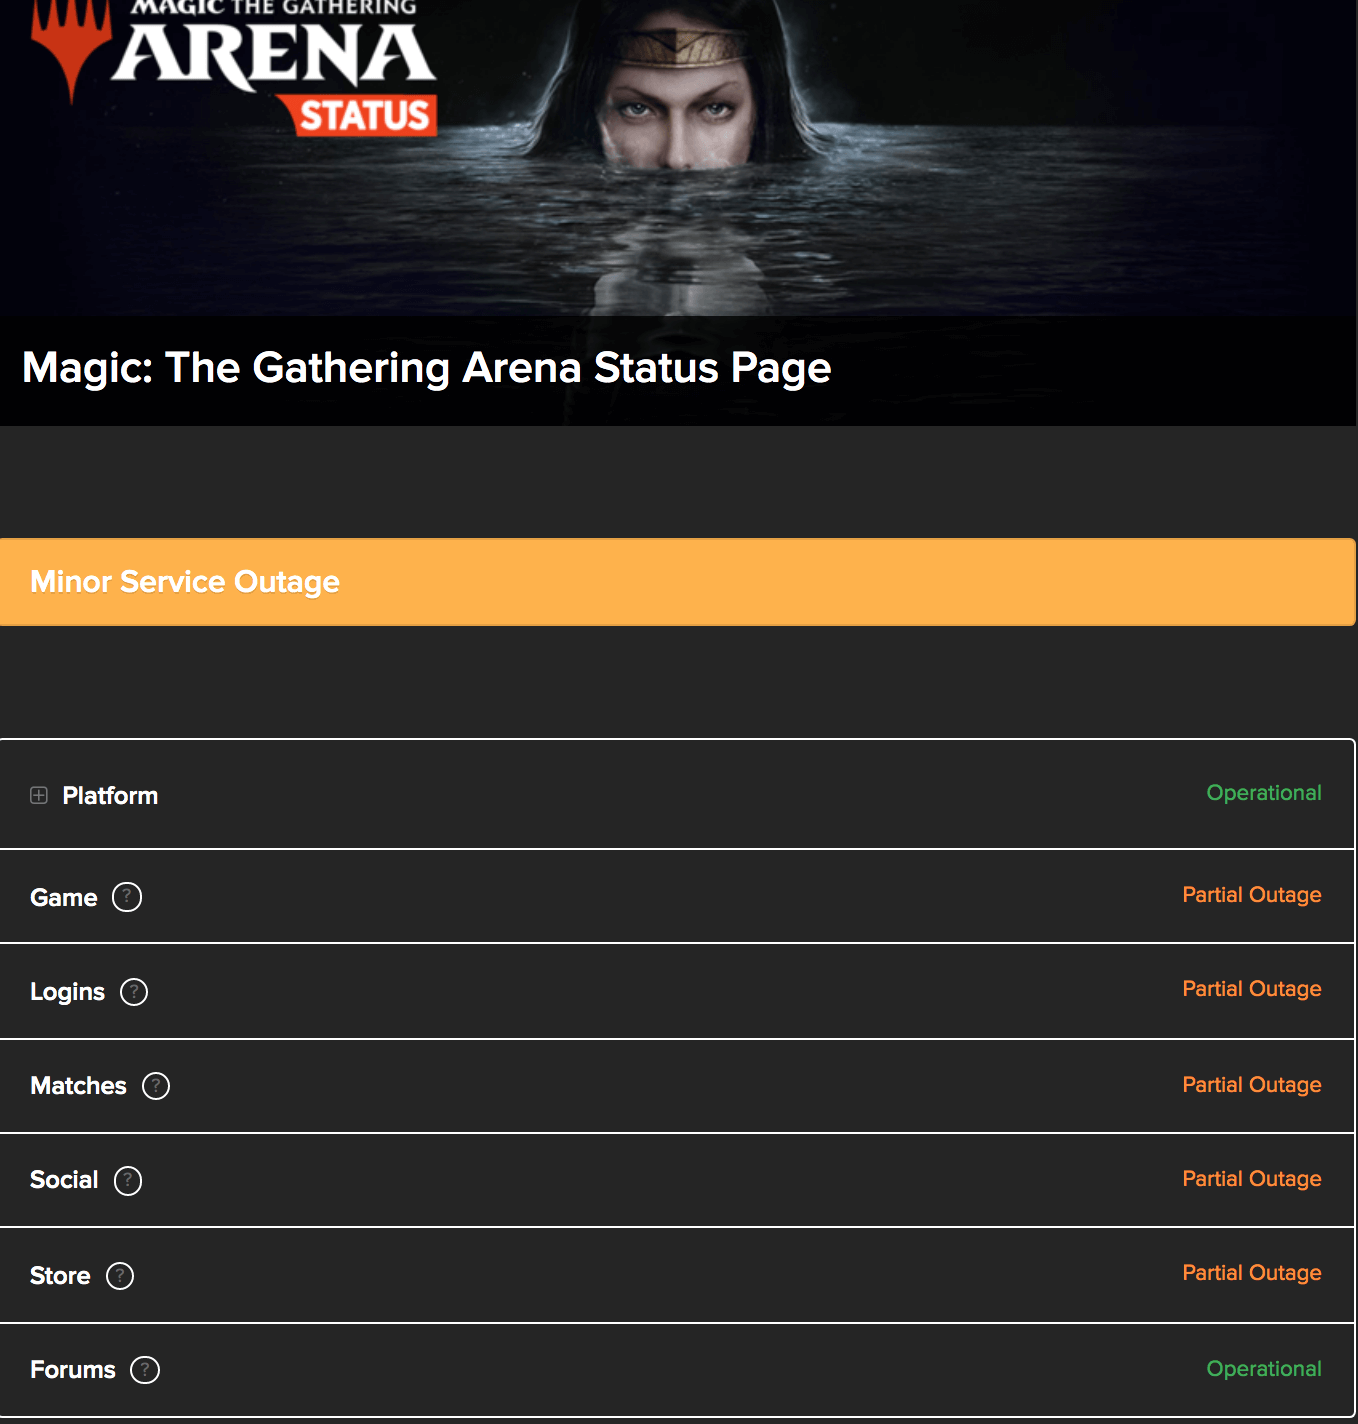Select the Partial Outage label for Game
Viewport: 1358px width, 1424px height.
tap(1252, 895)
